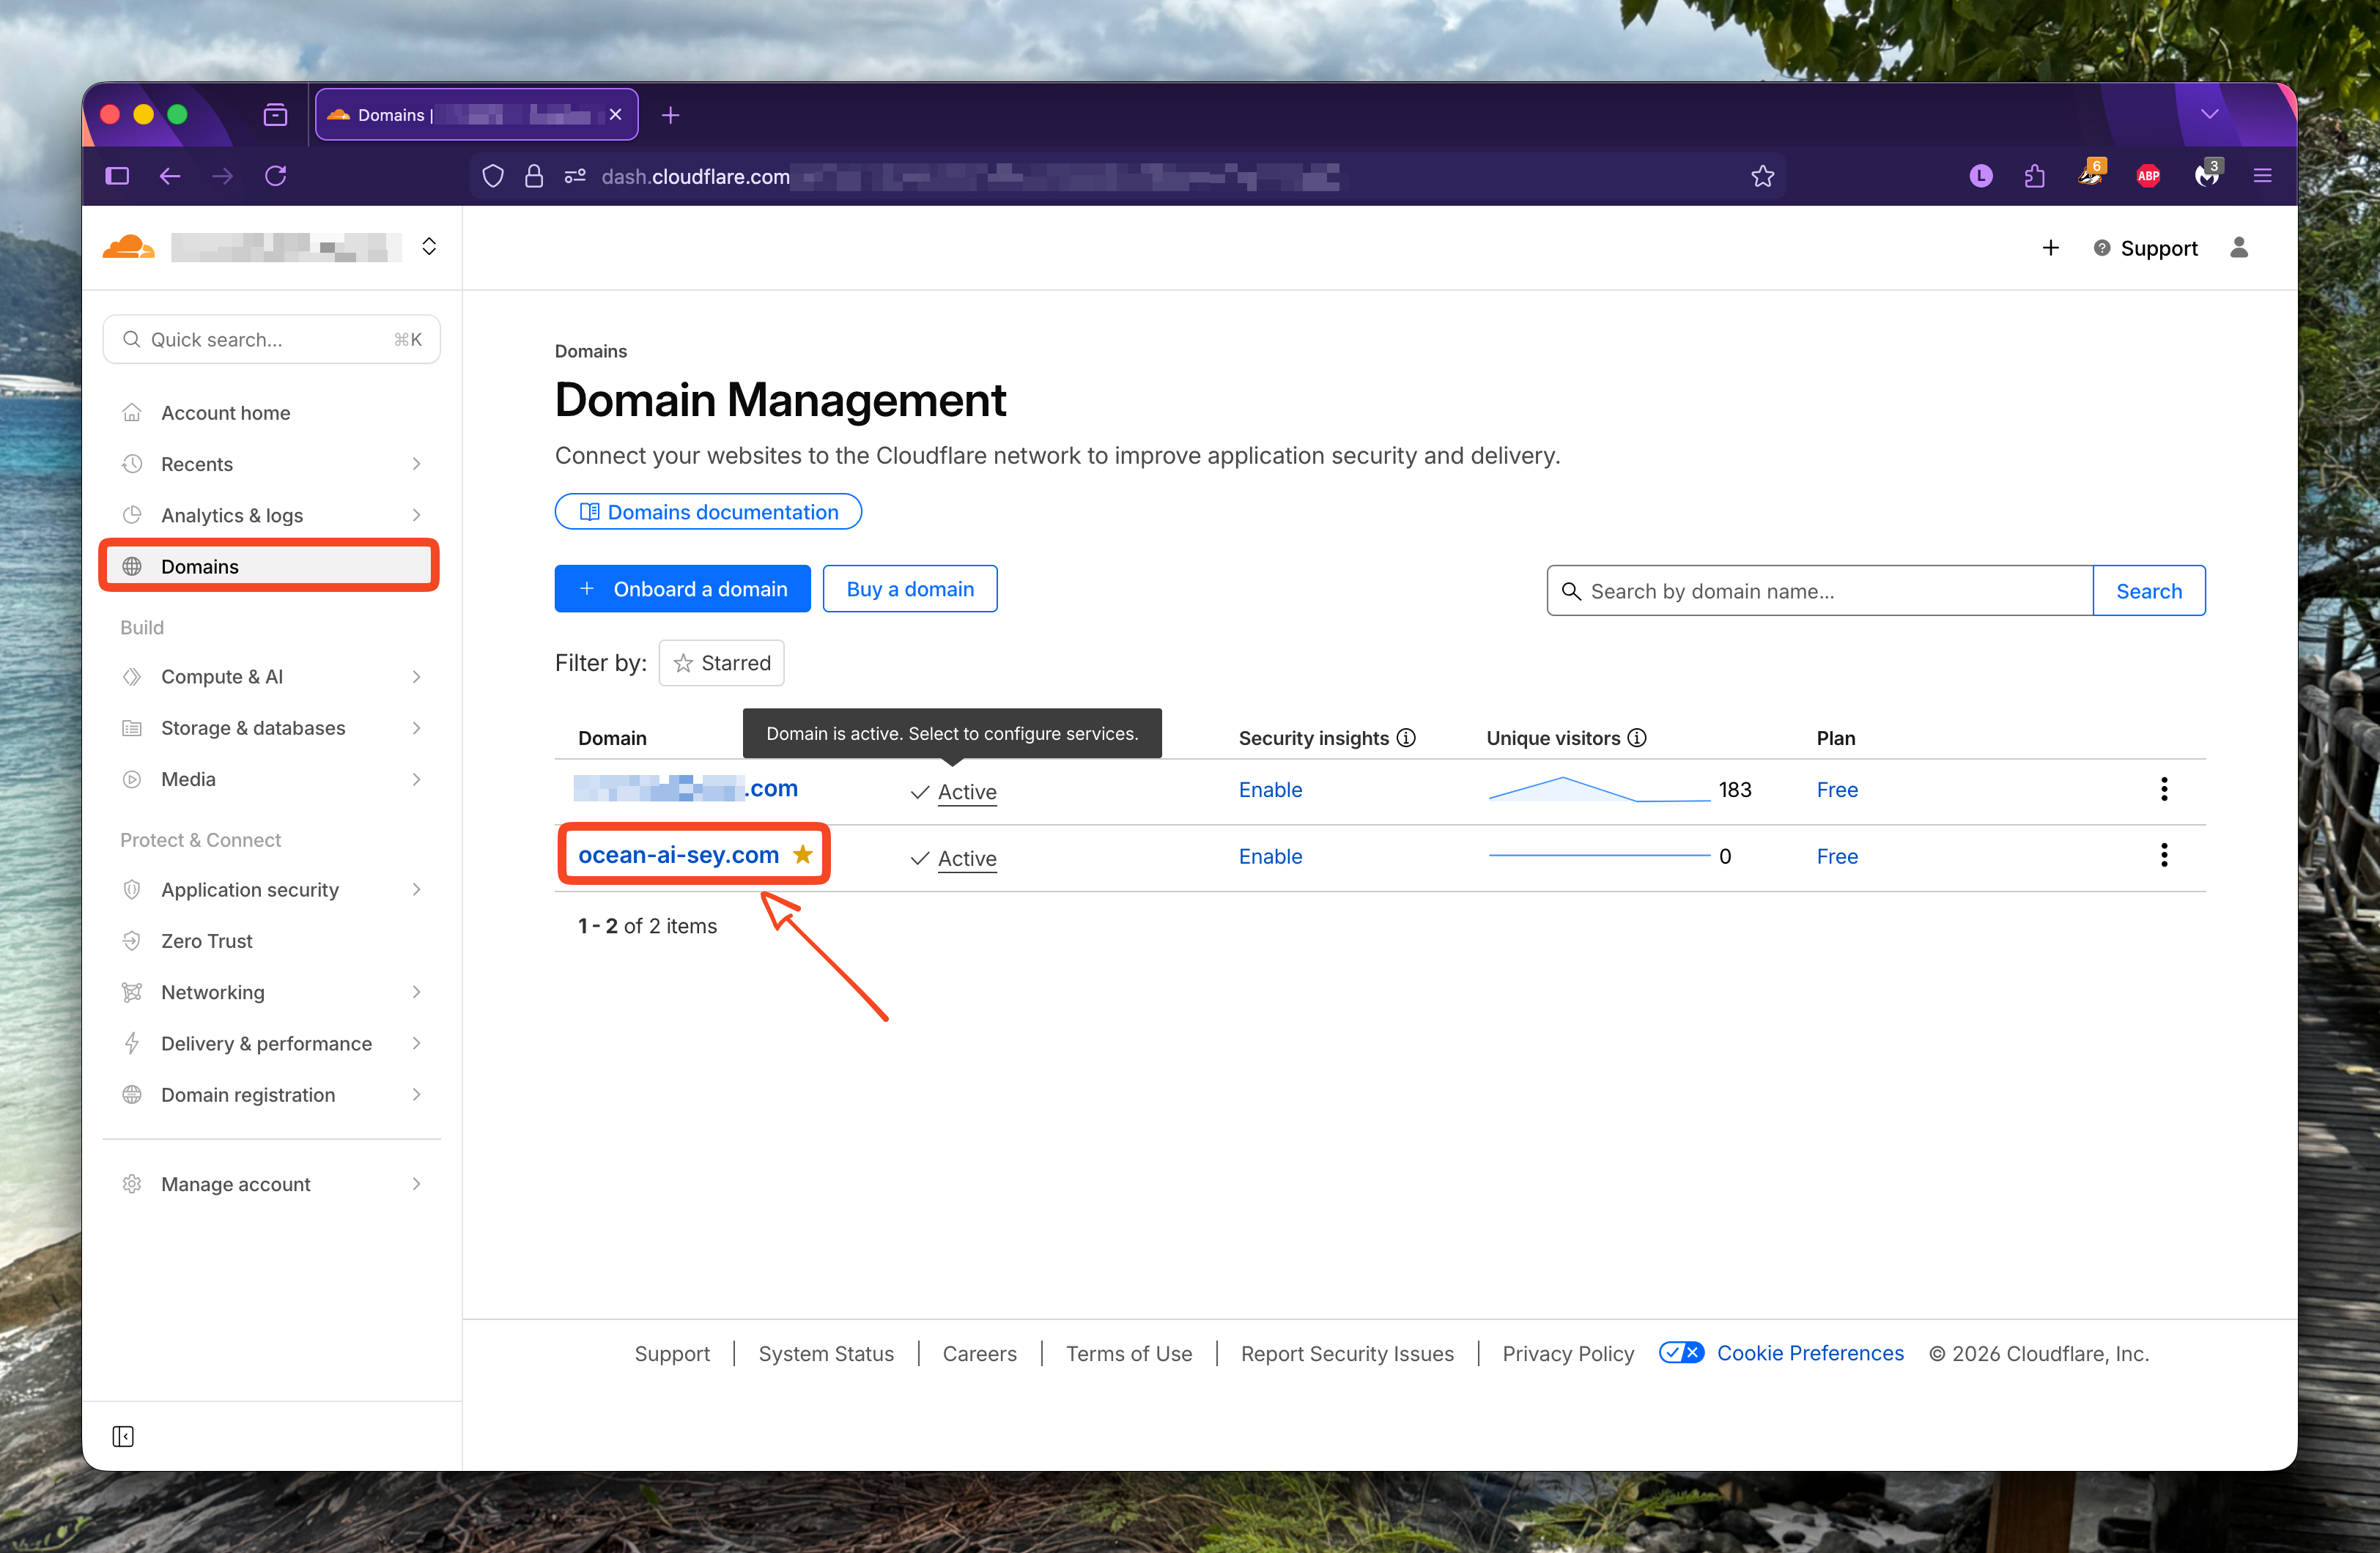Open the Zero Trust sidebar section
The image size is (2380, 1553).
coord(206,940)
